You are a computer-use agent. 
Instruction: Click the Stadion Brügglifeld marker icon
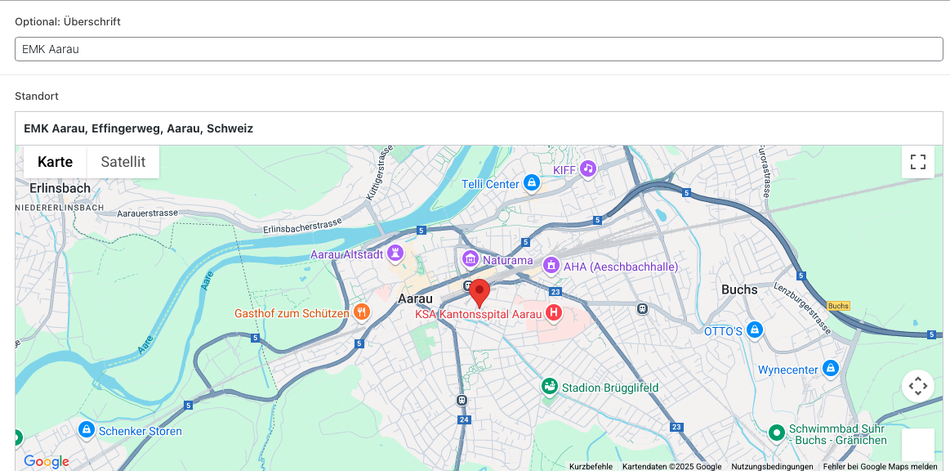pyautogui.click(x=550, y=386)
